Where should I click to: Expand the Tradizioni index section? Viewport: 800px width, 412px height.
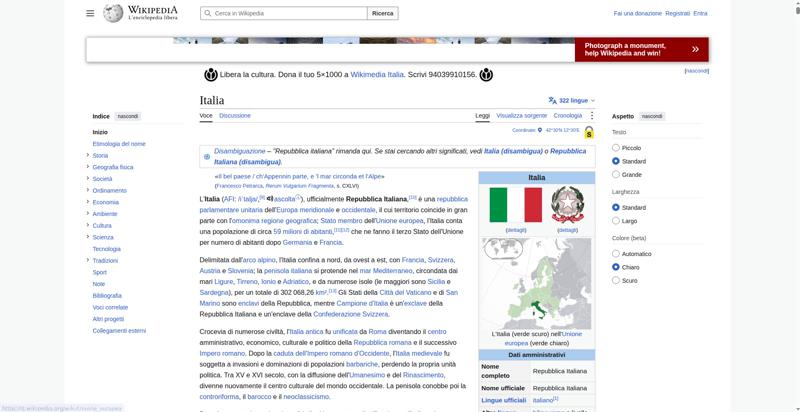coord(88,261)
